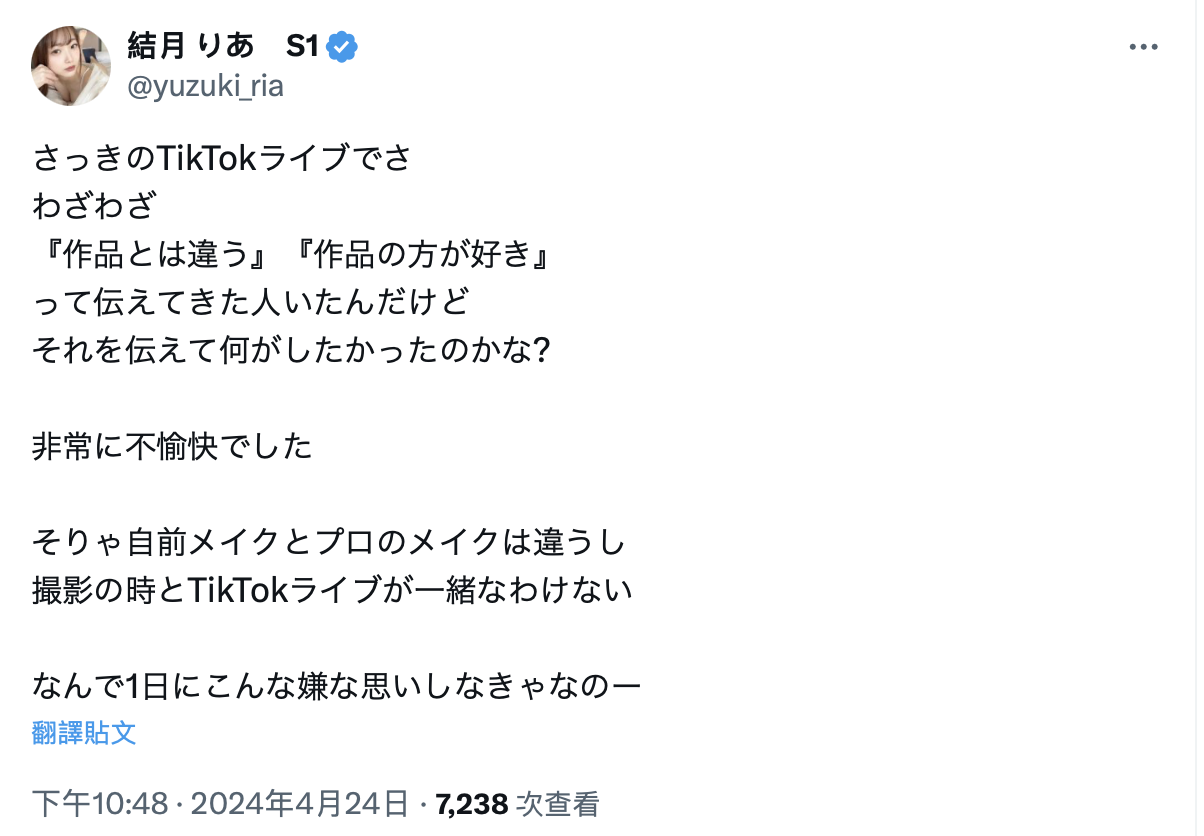The width and height of the screenshot is (1204, 836).
Task: Click the 2024年4月24日 post date
Action: (300, 803)
